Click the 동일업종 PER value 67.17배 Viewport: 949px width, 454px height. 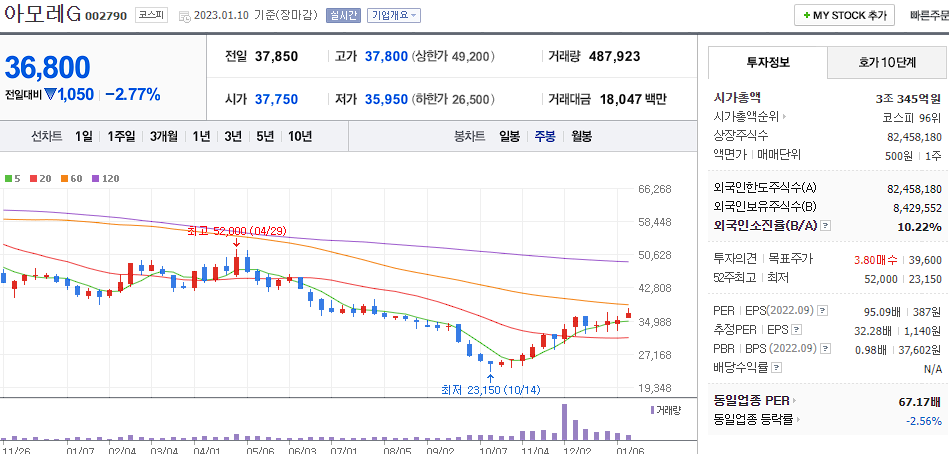920,402
